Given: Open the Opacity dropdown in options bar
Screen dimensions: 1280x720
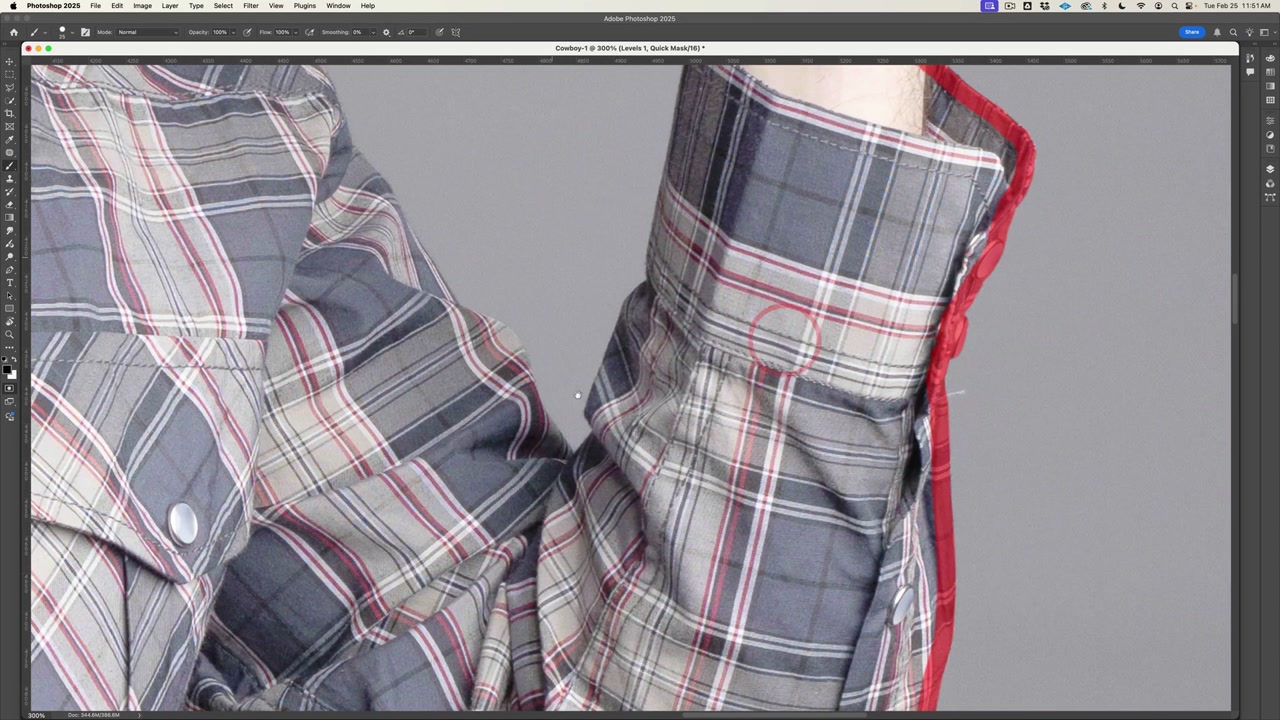Looking at the screenshot, I should [233, 32].
